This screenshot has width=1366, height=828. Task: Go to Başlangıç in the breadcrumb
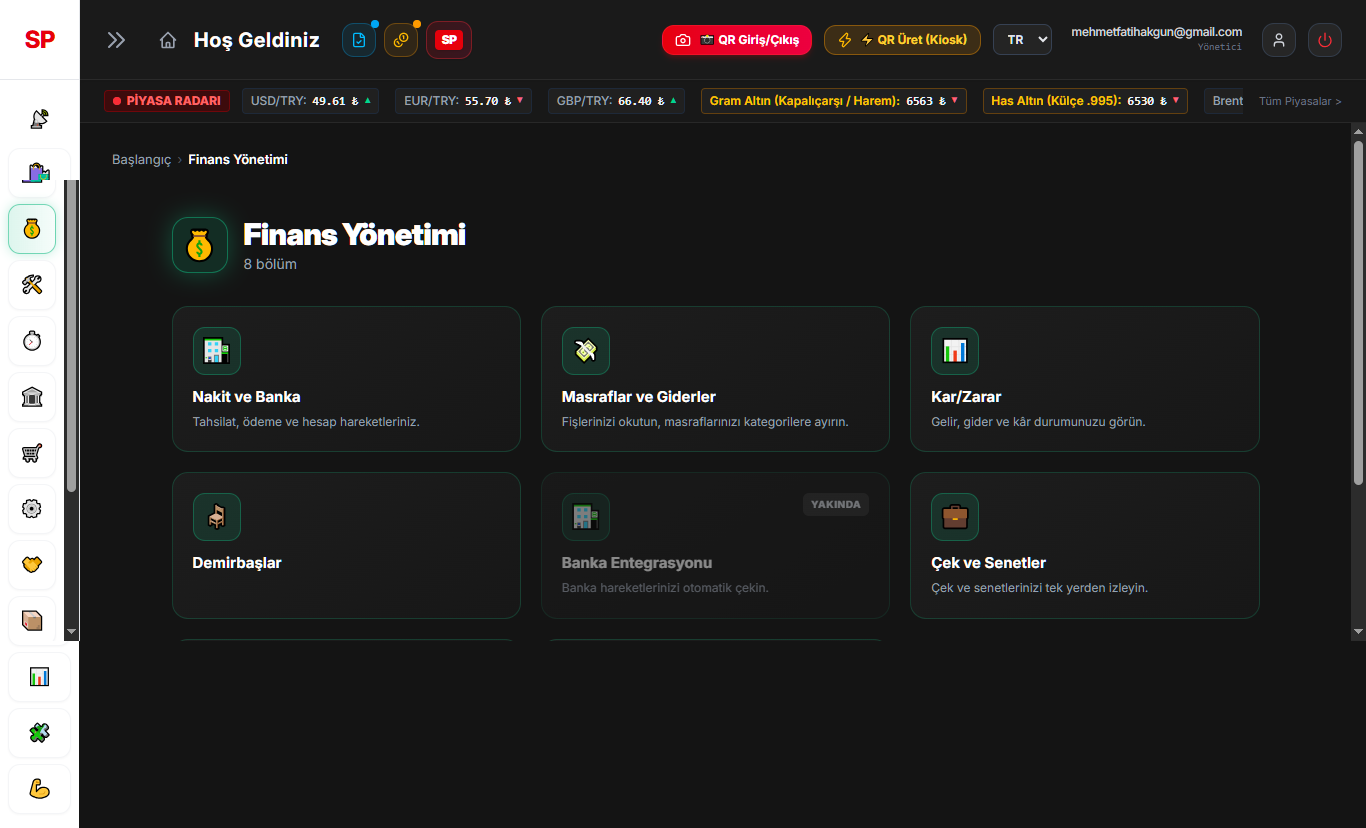142,160
